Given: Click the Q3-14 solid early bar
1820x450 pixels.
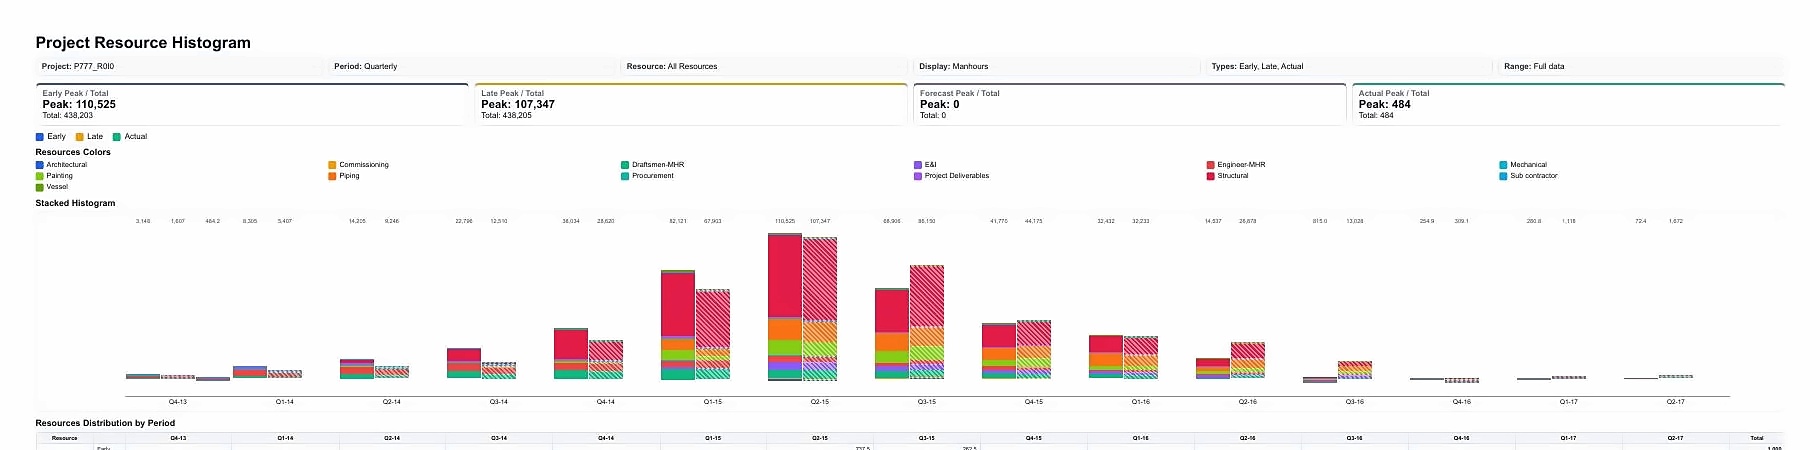Looking at the screenshot, I should point(464,363).
